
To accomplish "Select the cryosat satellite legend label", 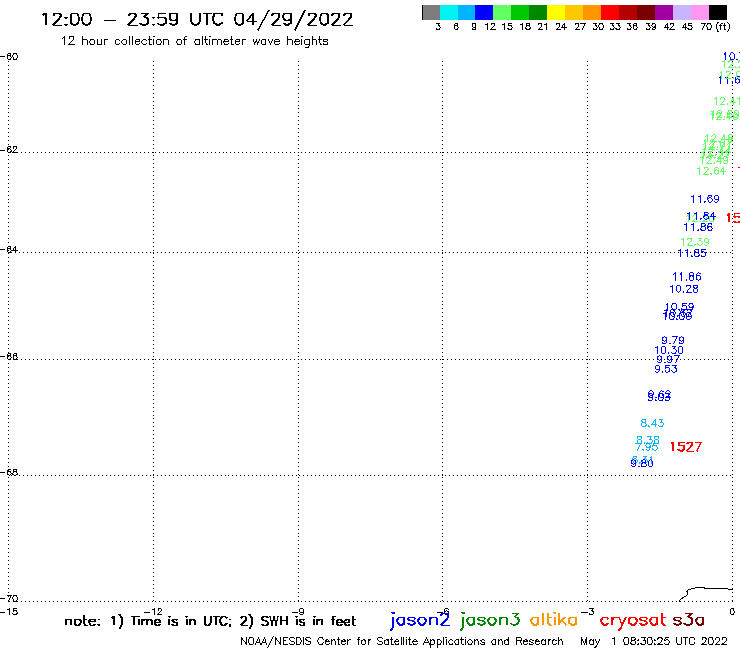I will coord(633,620).
